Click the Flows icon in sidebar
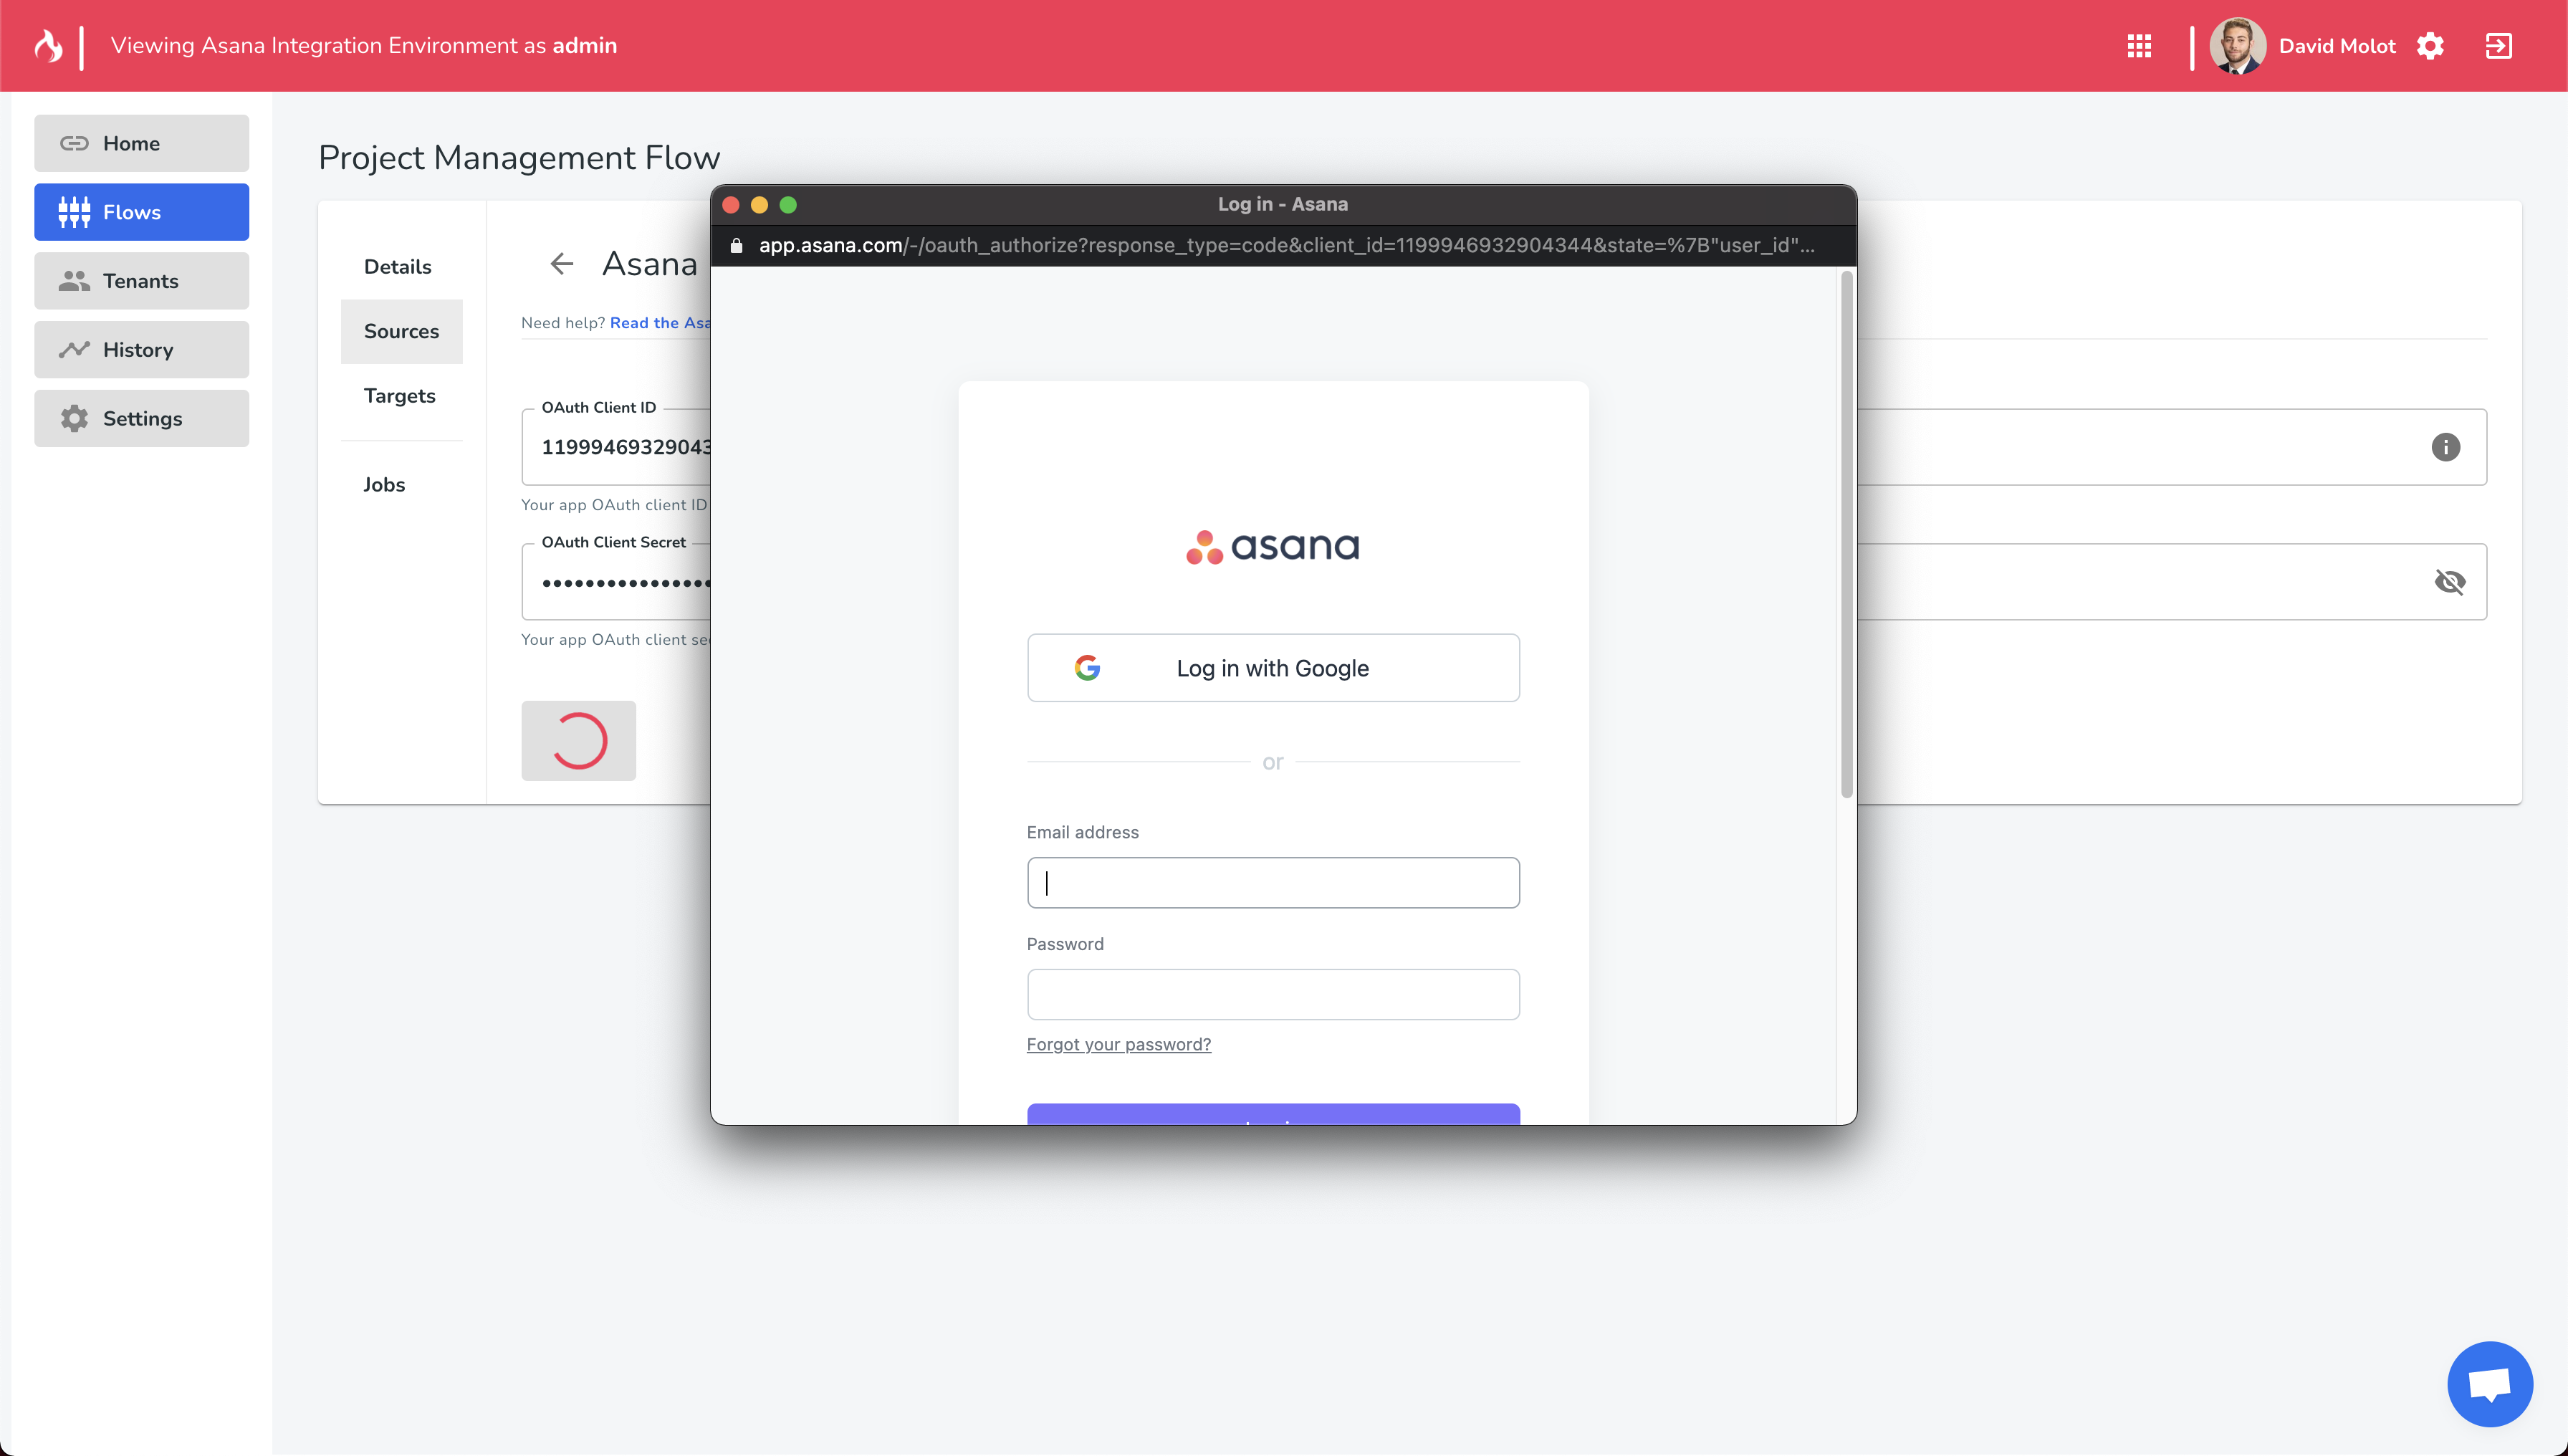This screenshot has width=2568, height=1456. coord(74,212)
